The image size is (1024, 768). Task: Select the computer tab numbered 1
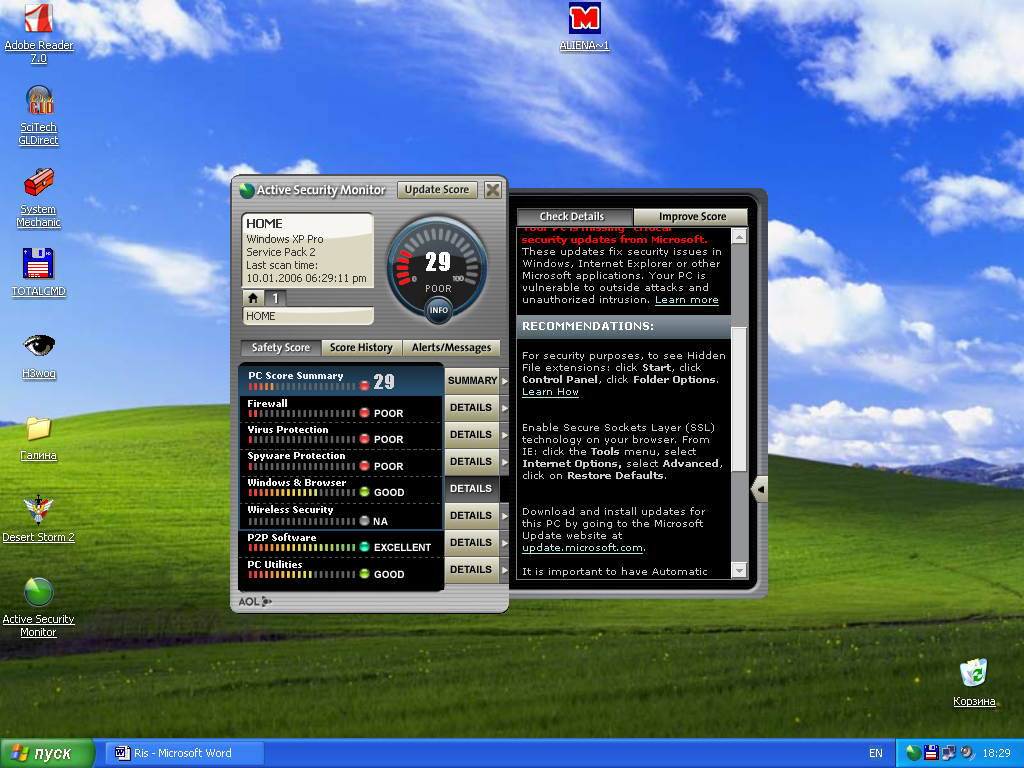(x=276, y=298)
